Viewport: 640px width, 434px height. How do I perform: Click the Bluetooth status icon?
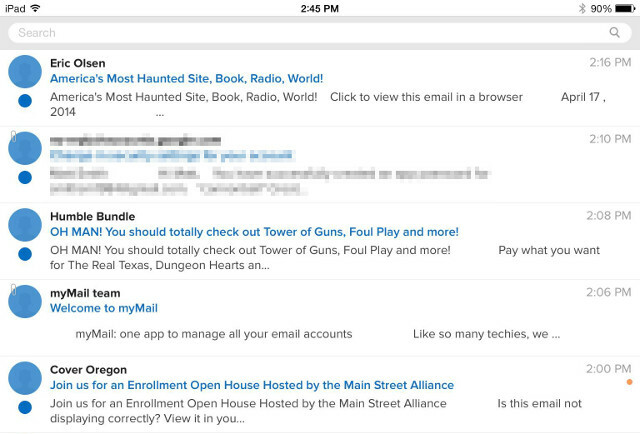[582, 8]
